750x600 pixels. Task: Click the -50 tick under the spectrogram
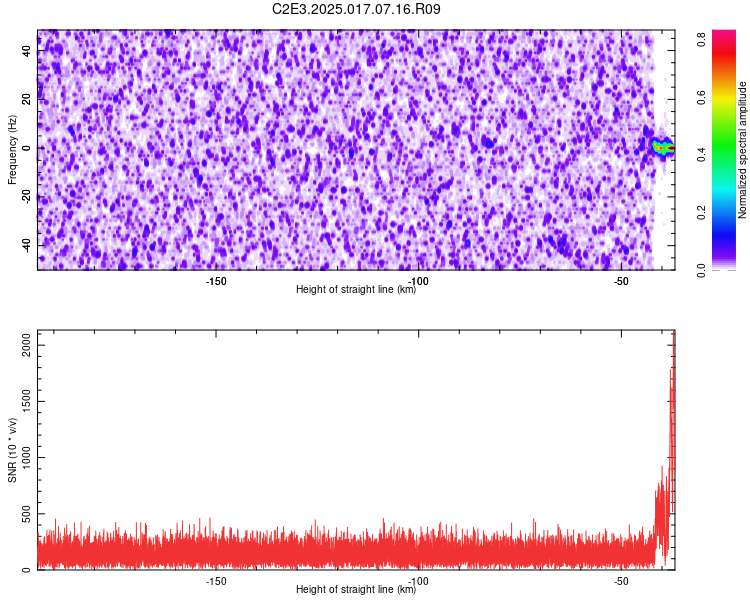[621, 281]
